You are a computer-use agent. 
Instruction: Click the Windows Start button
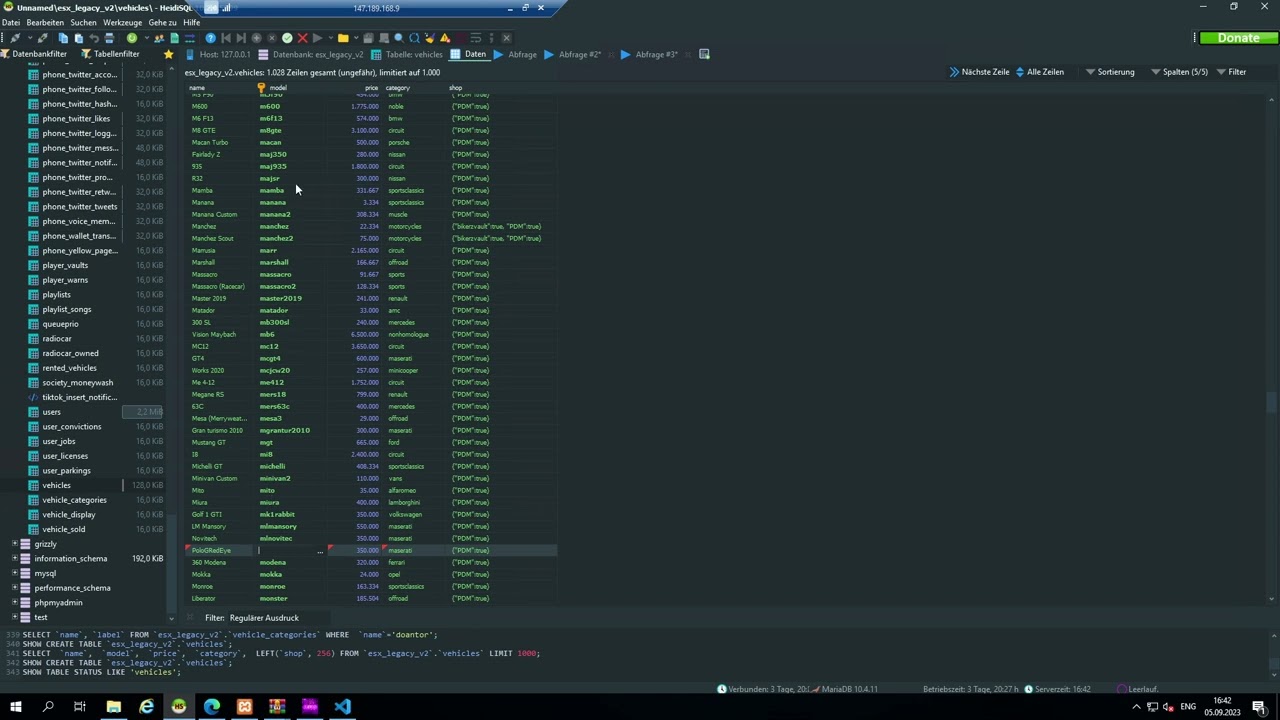click(16, 706)
